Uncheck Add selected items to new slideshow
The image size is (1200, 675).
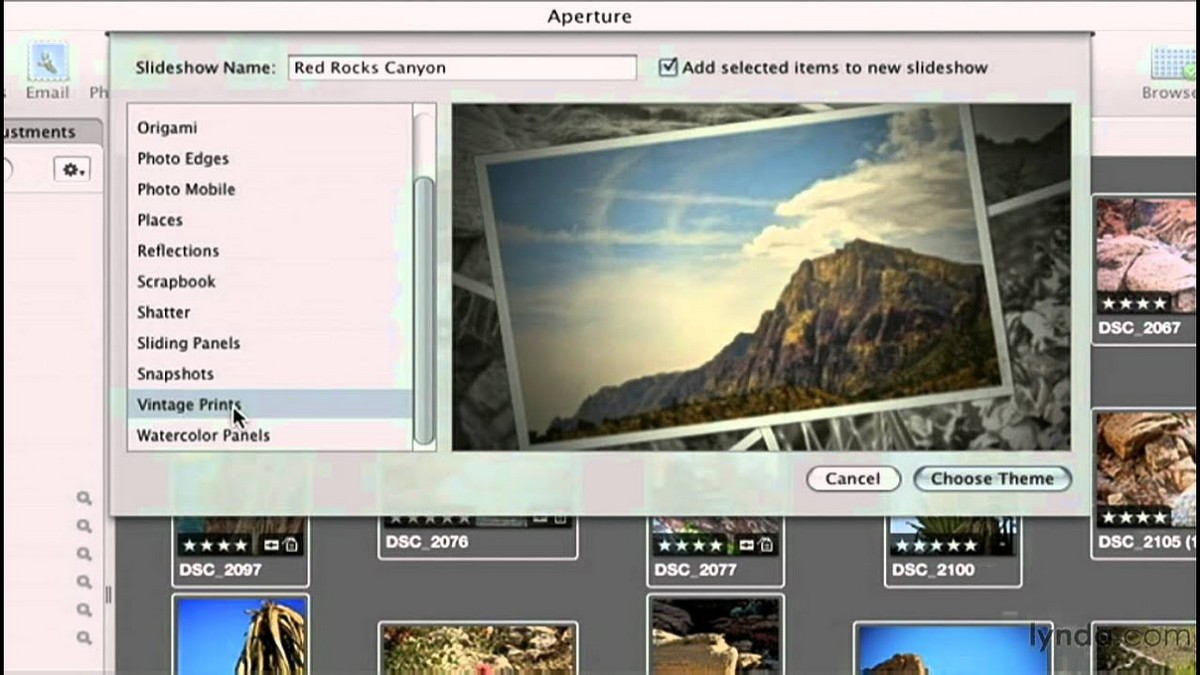click(668, 68)
